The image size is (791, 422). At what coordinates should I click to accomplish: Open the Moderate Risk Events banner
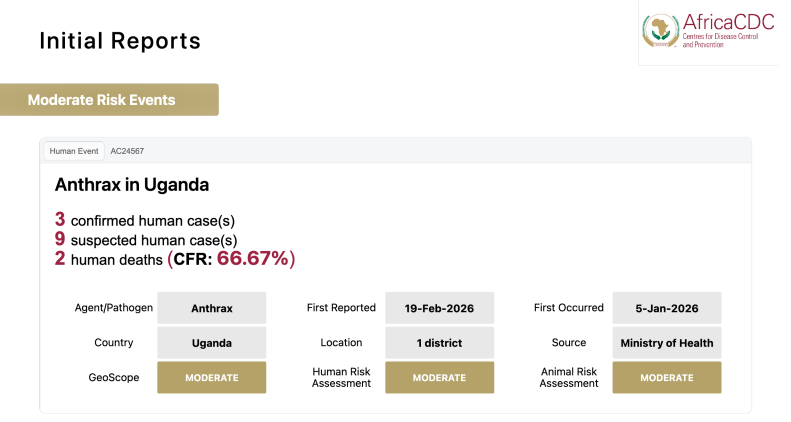coord(109,100)
